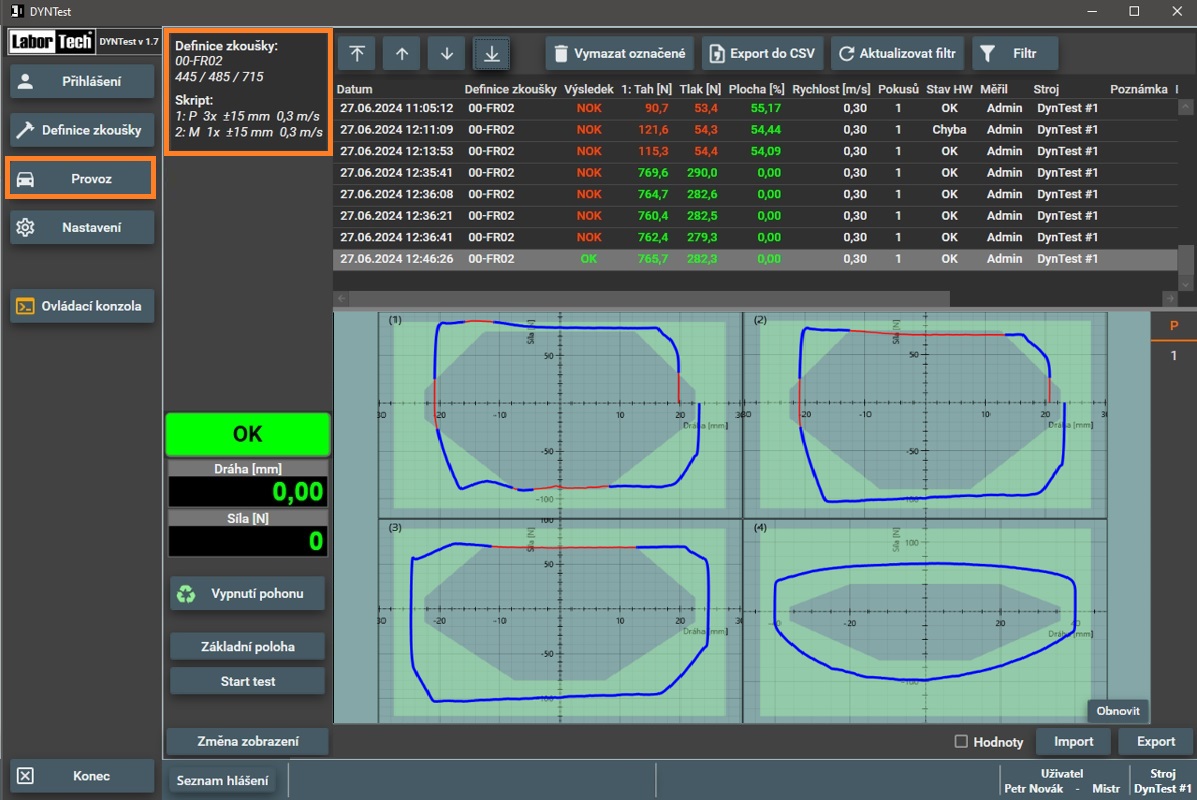Click the LaborTech logo
Screen dimensions: 1197x800
click(51, 41)
